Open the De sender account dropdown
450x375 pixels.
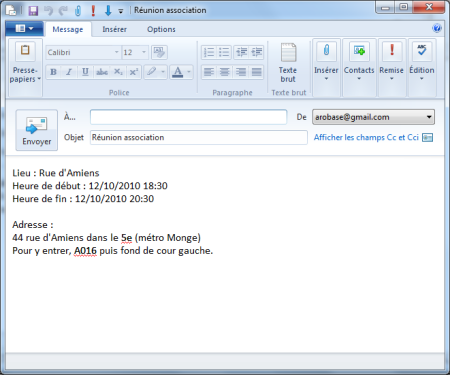(373, 117)
